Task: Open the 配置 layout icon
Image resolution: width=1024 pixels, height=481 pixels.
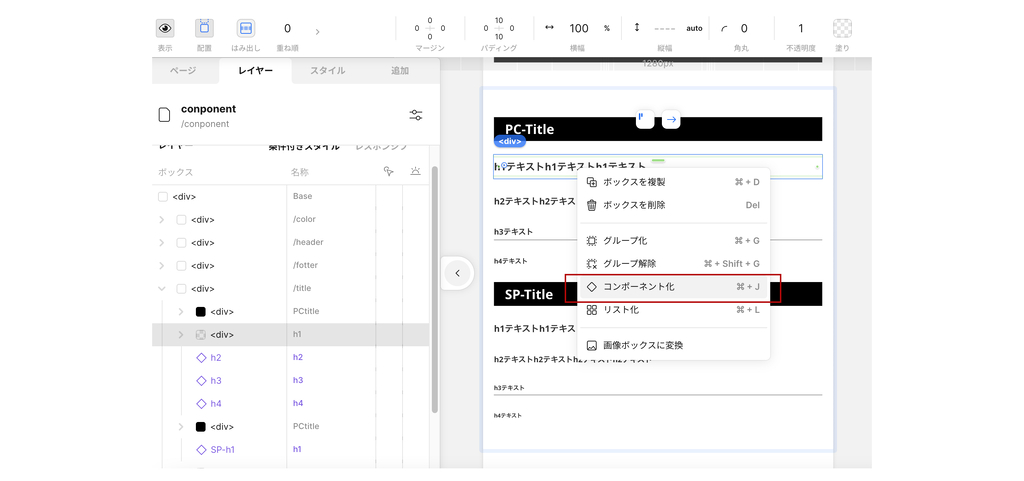Action: pos(204,28)
